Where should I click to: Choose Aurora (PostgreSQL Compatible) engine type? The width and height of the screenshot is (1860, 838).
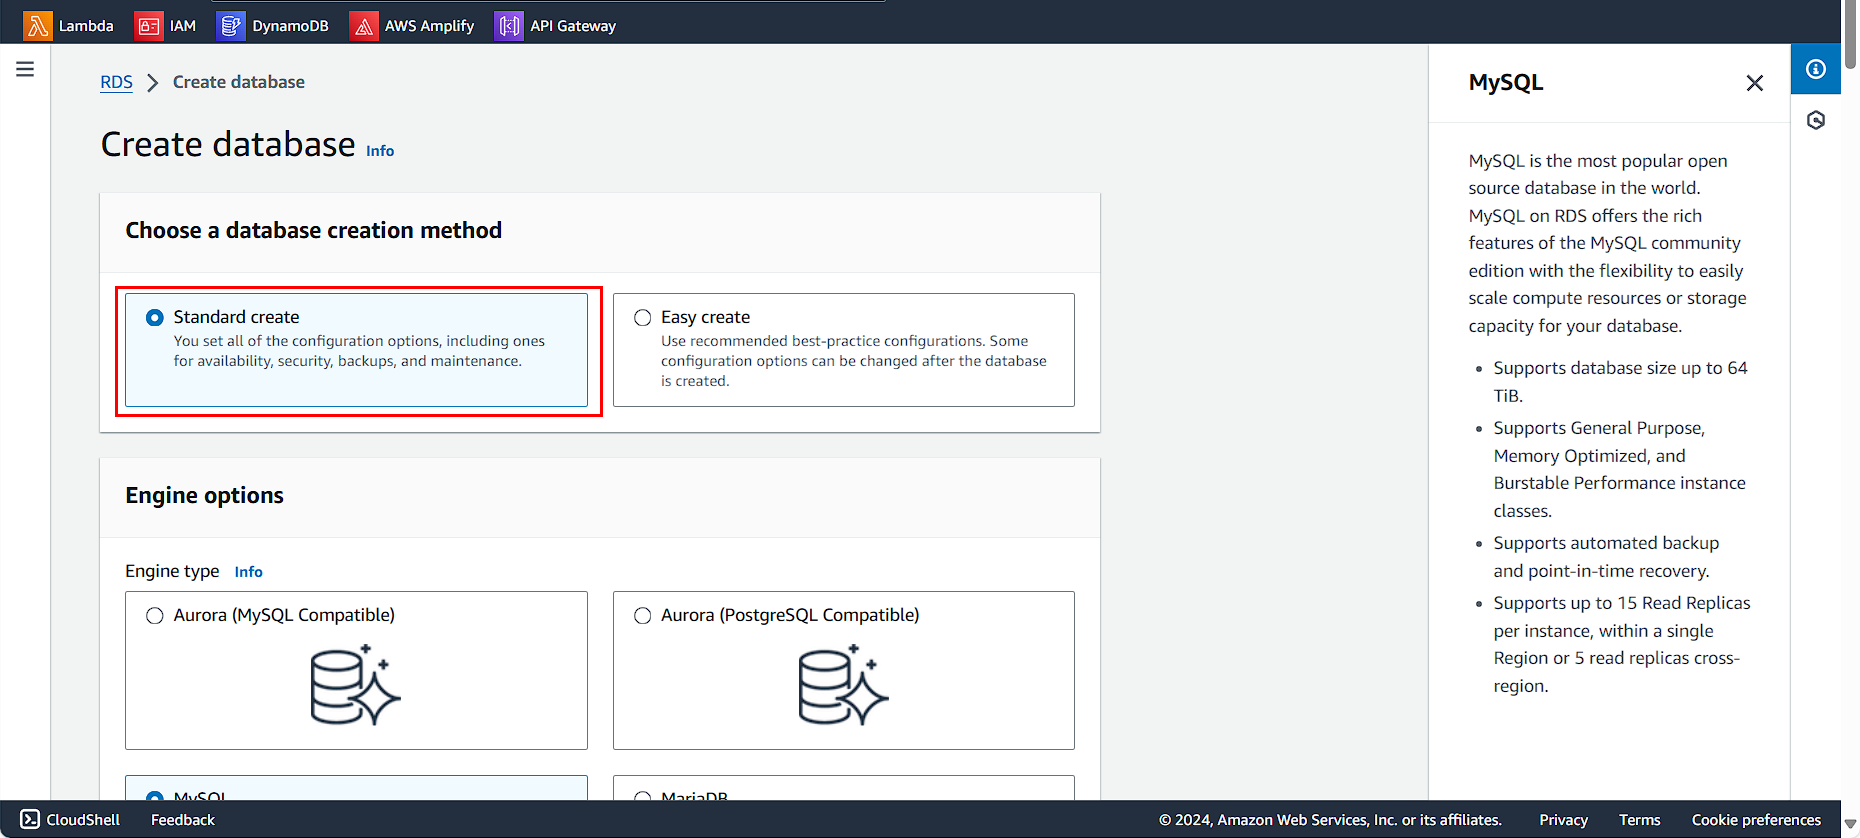pos(643,616)
